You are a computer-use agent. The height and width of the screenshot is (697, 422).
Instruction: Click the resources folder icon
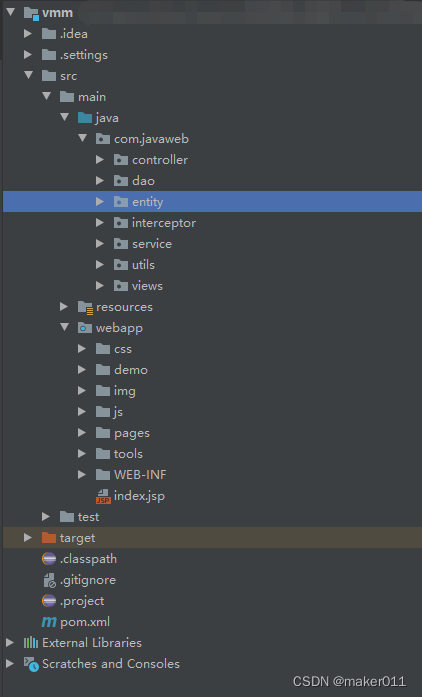[85, 307]
